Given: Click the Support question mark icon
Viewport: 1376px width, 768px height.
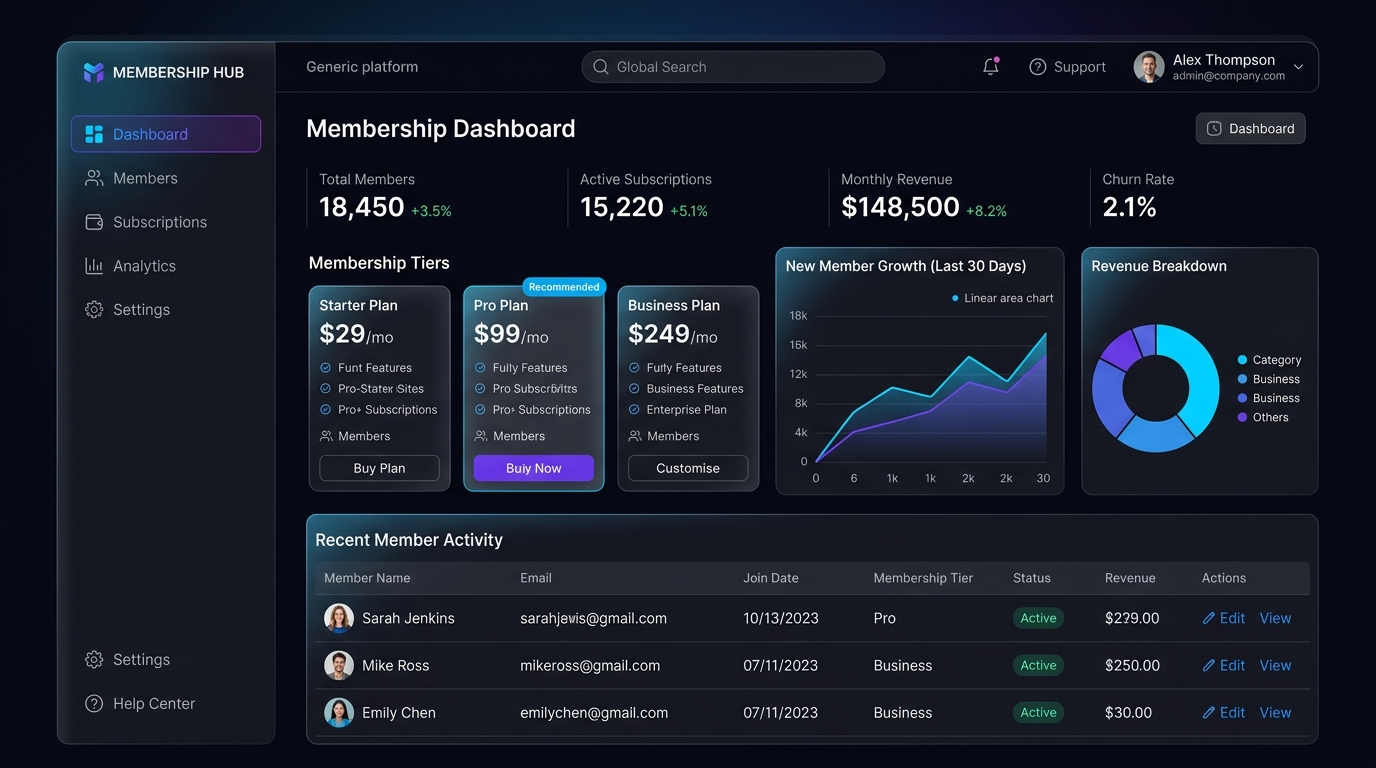Looking at the screenshot, I should [x=1038, y=67].
